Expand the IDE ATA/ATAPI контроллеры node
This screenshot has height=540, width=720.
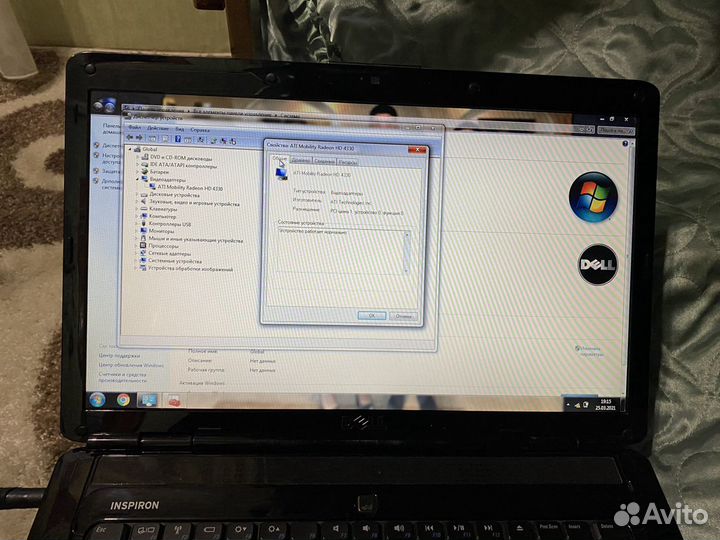coord(137,164)
